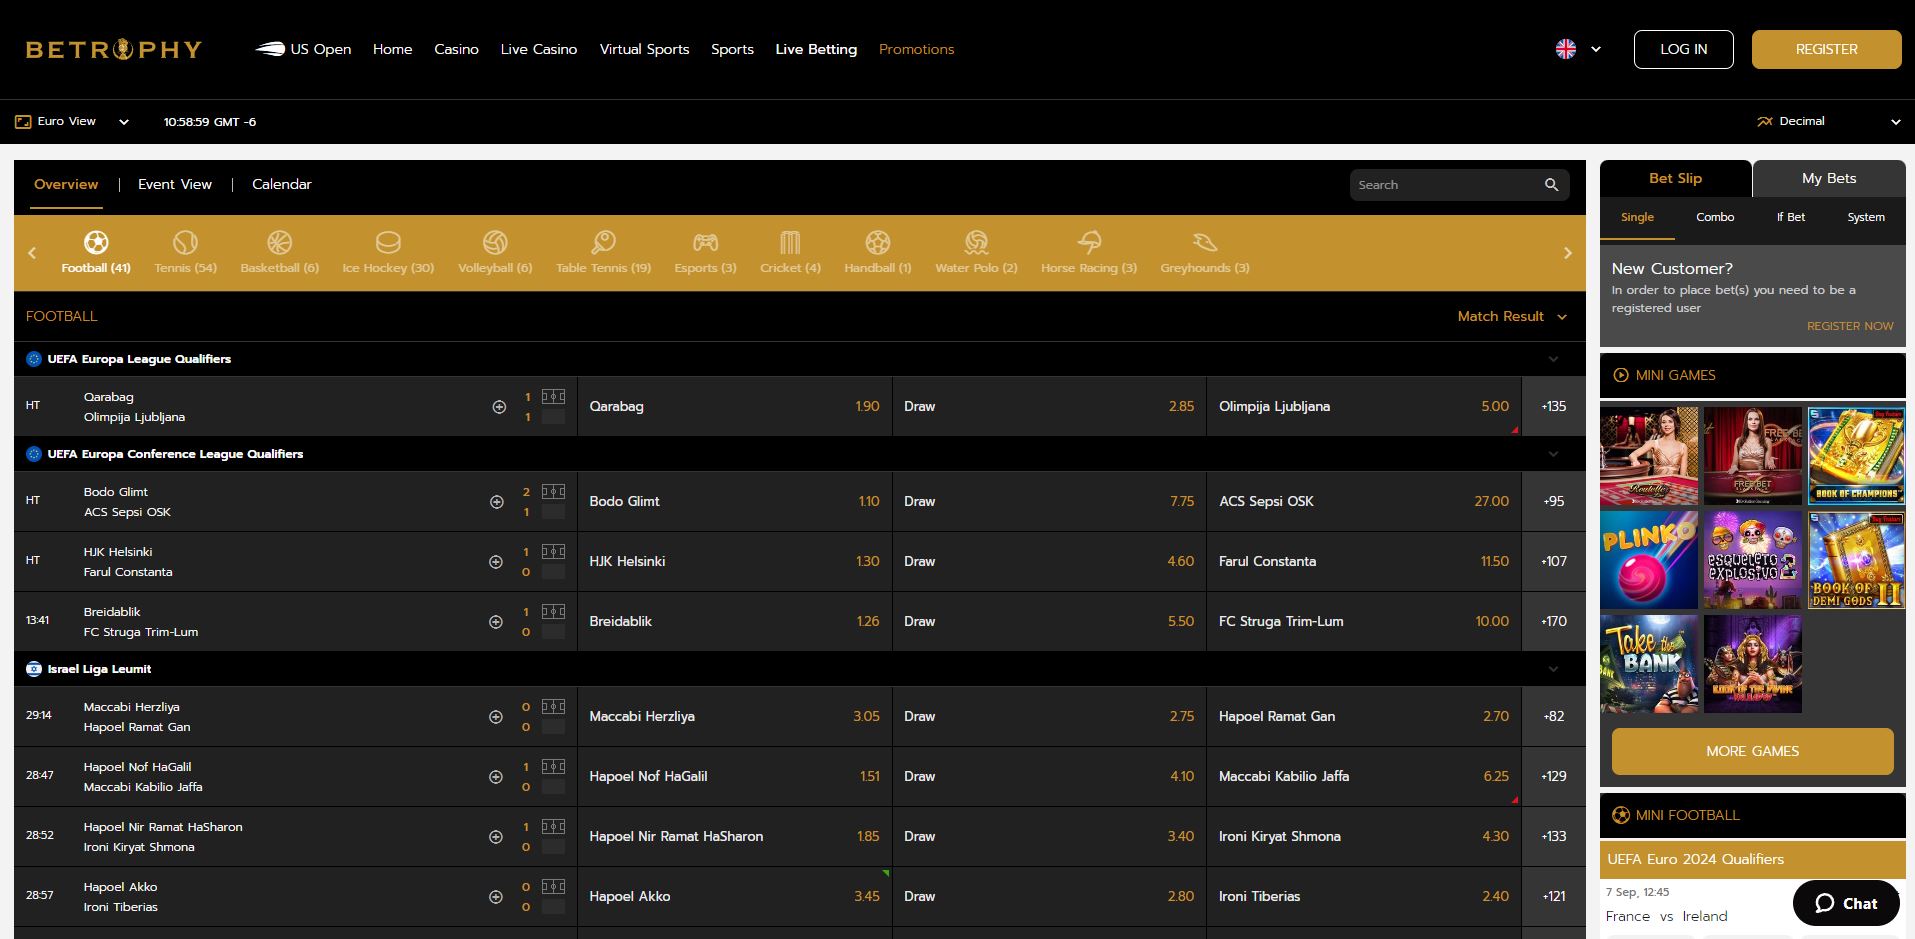Select the Greyhounds icon
This screenshot has width=1915, height=939.
coord(1205,242)
